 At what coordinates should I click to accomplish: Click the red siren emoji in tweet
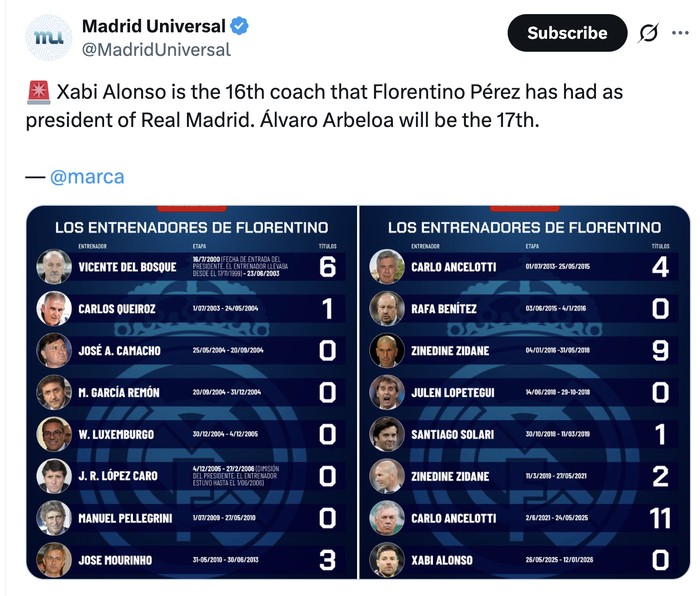pos(37,93)
